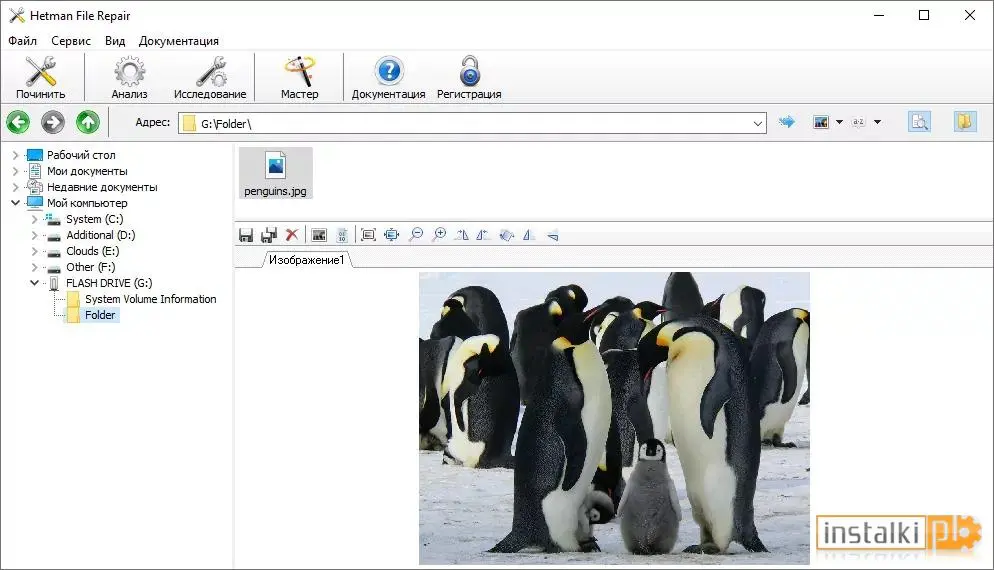Zoom in on the preview image

point(439,235)
